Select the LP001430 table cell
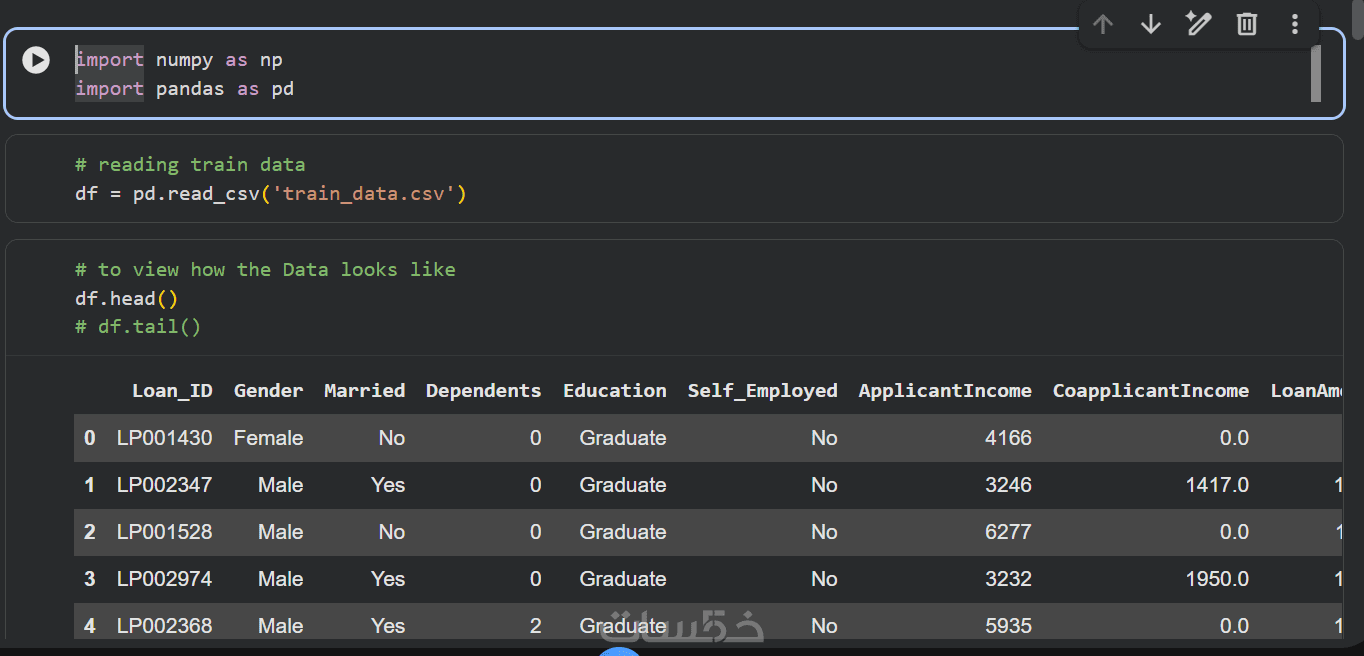 pyautogui.click(x=164, y=438)
